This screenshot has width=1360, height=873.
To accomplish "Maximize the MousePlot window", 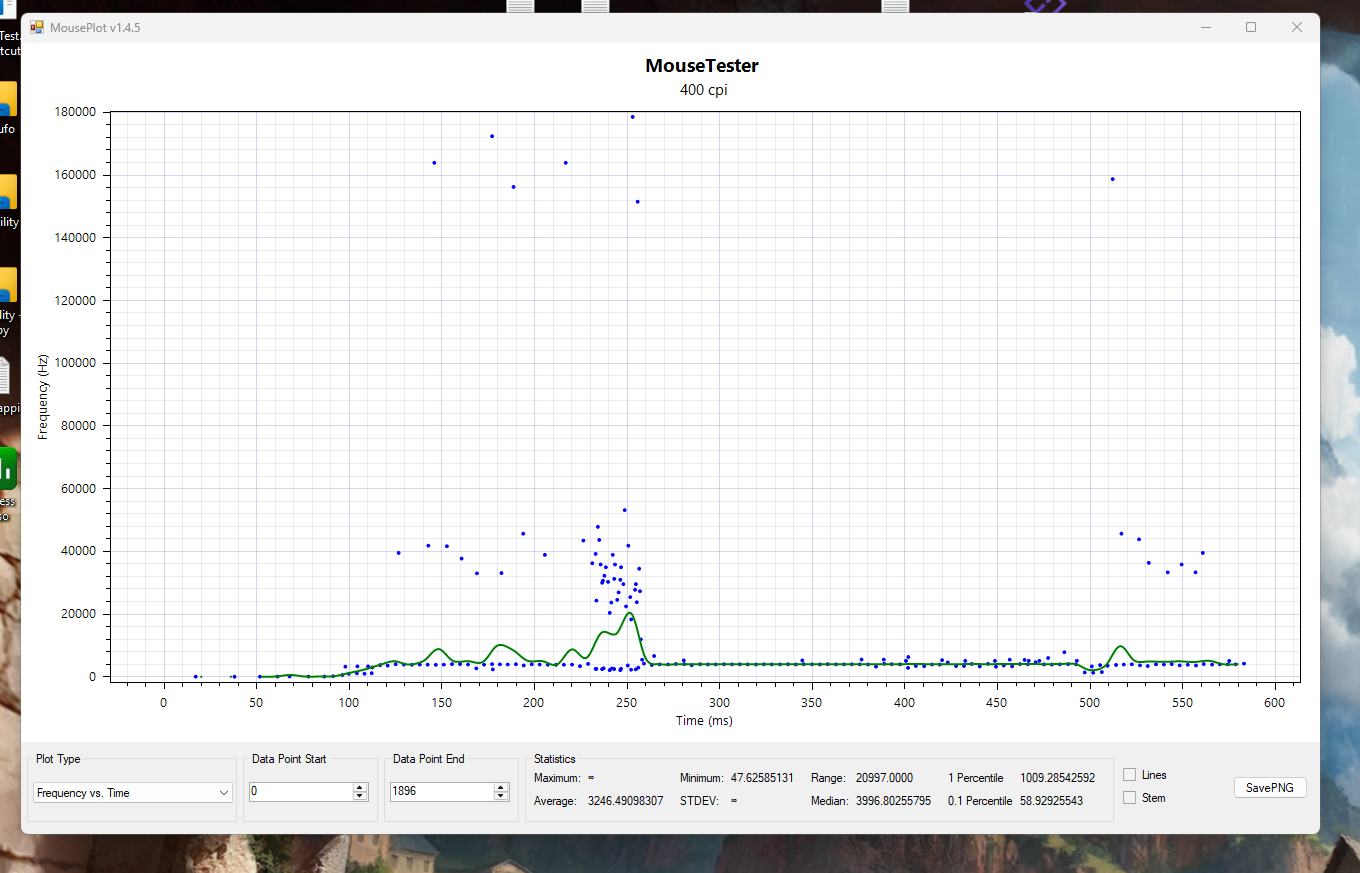I will (x=1250, y=27).
